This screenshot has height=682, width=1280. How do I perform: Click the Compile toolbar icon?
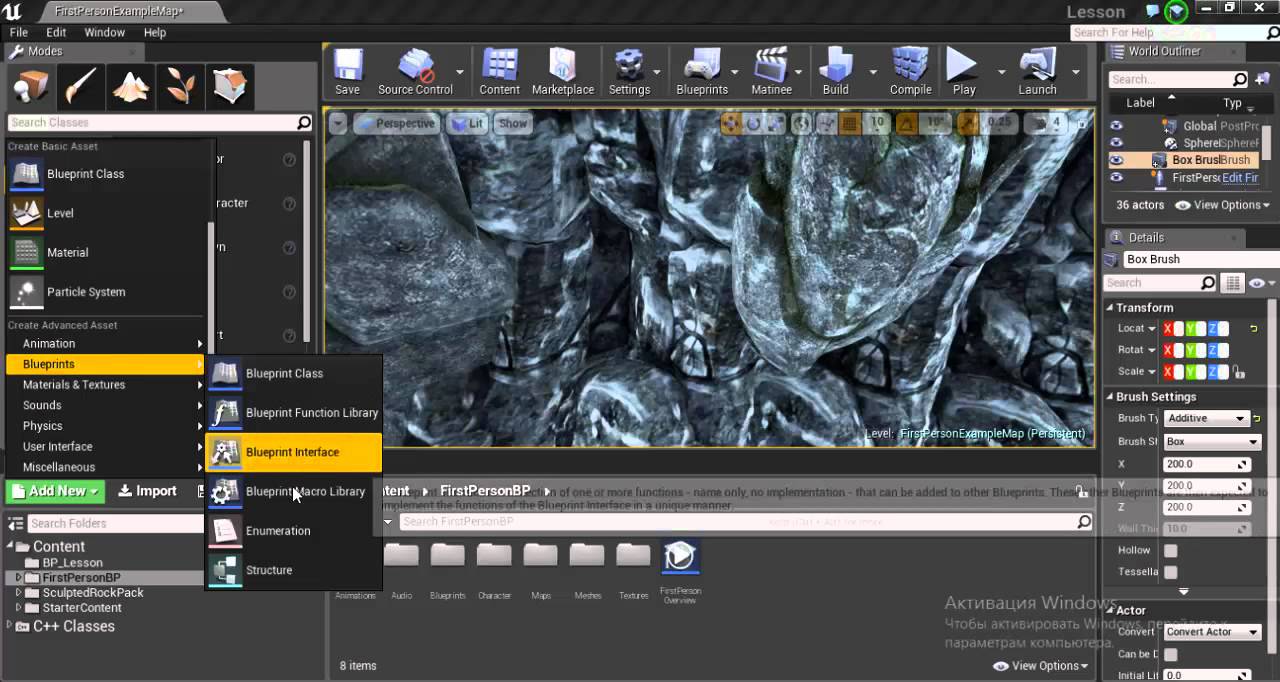[910, 72]
